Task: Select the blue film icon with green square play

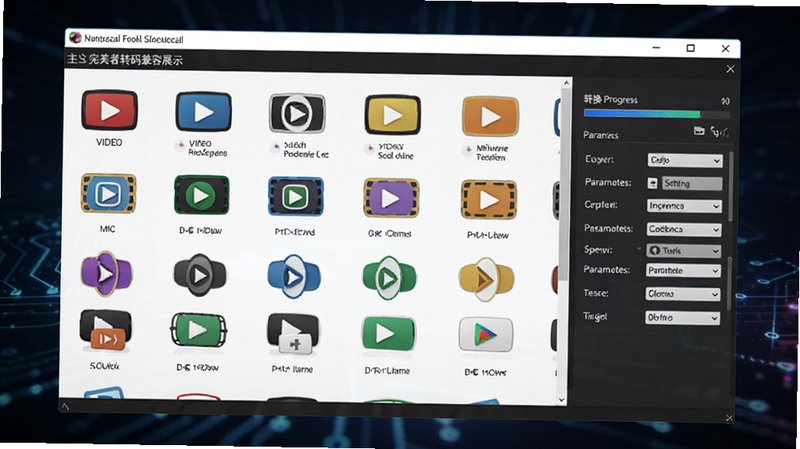Action: (x=295, y=197)
